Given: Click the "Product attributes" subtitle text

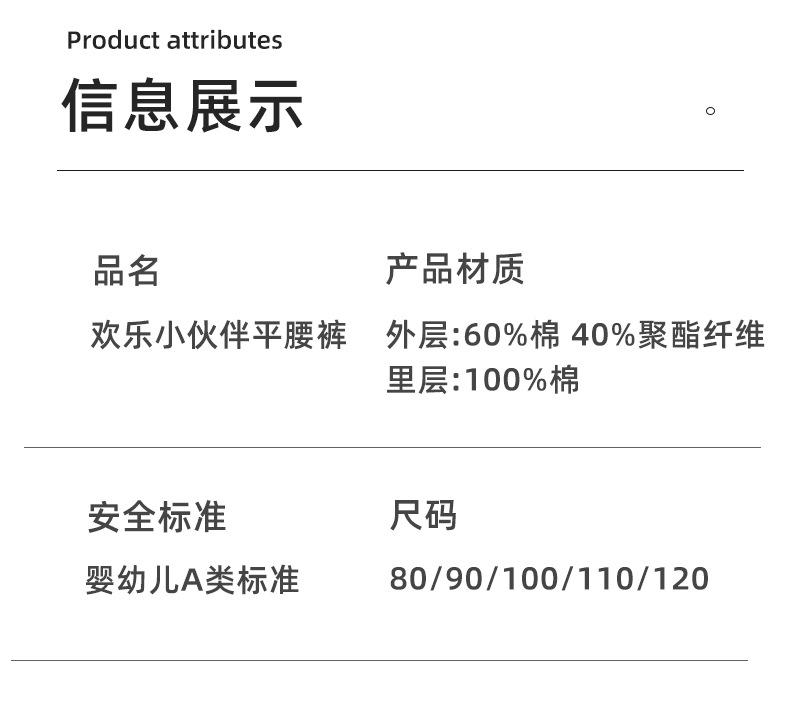Looking at the screenshot, I should tap(174, 41).
